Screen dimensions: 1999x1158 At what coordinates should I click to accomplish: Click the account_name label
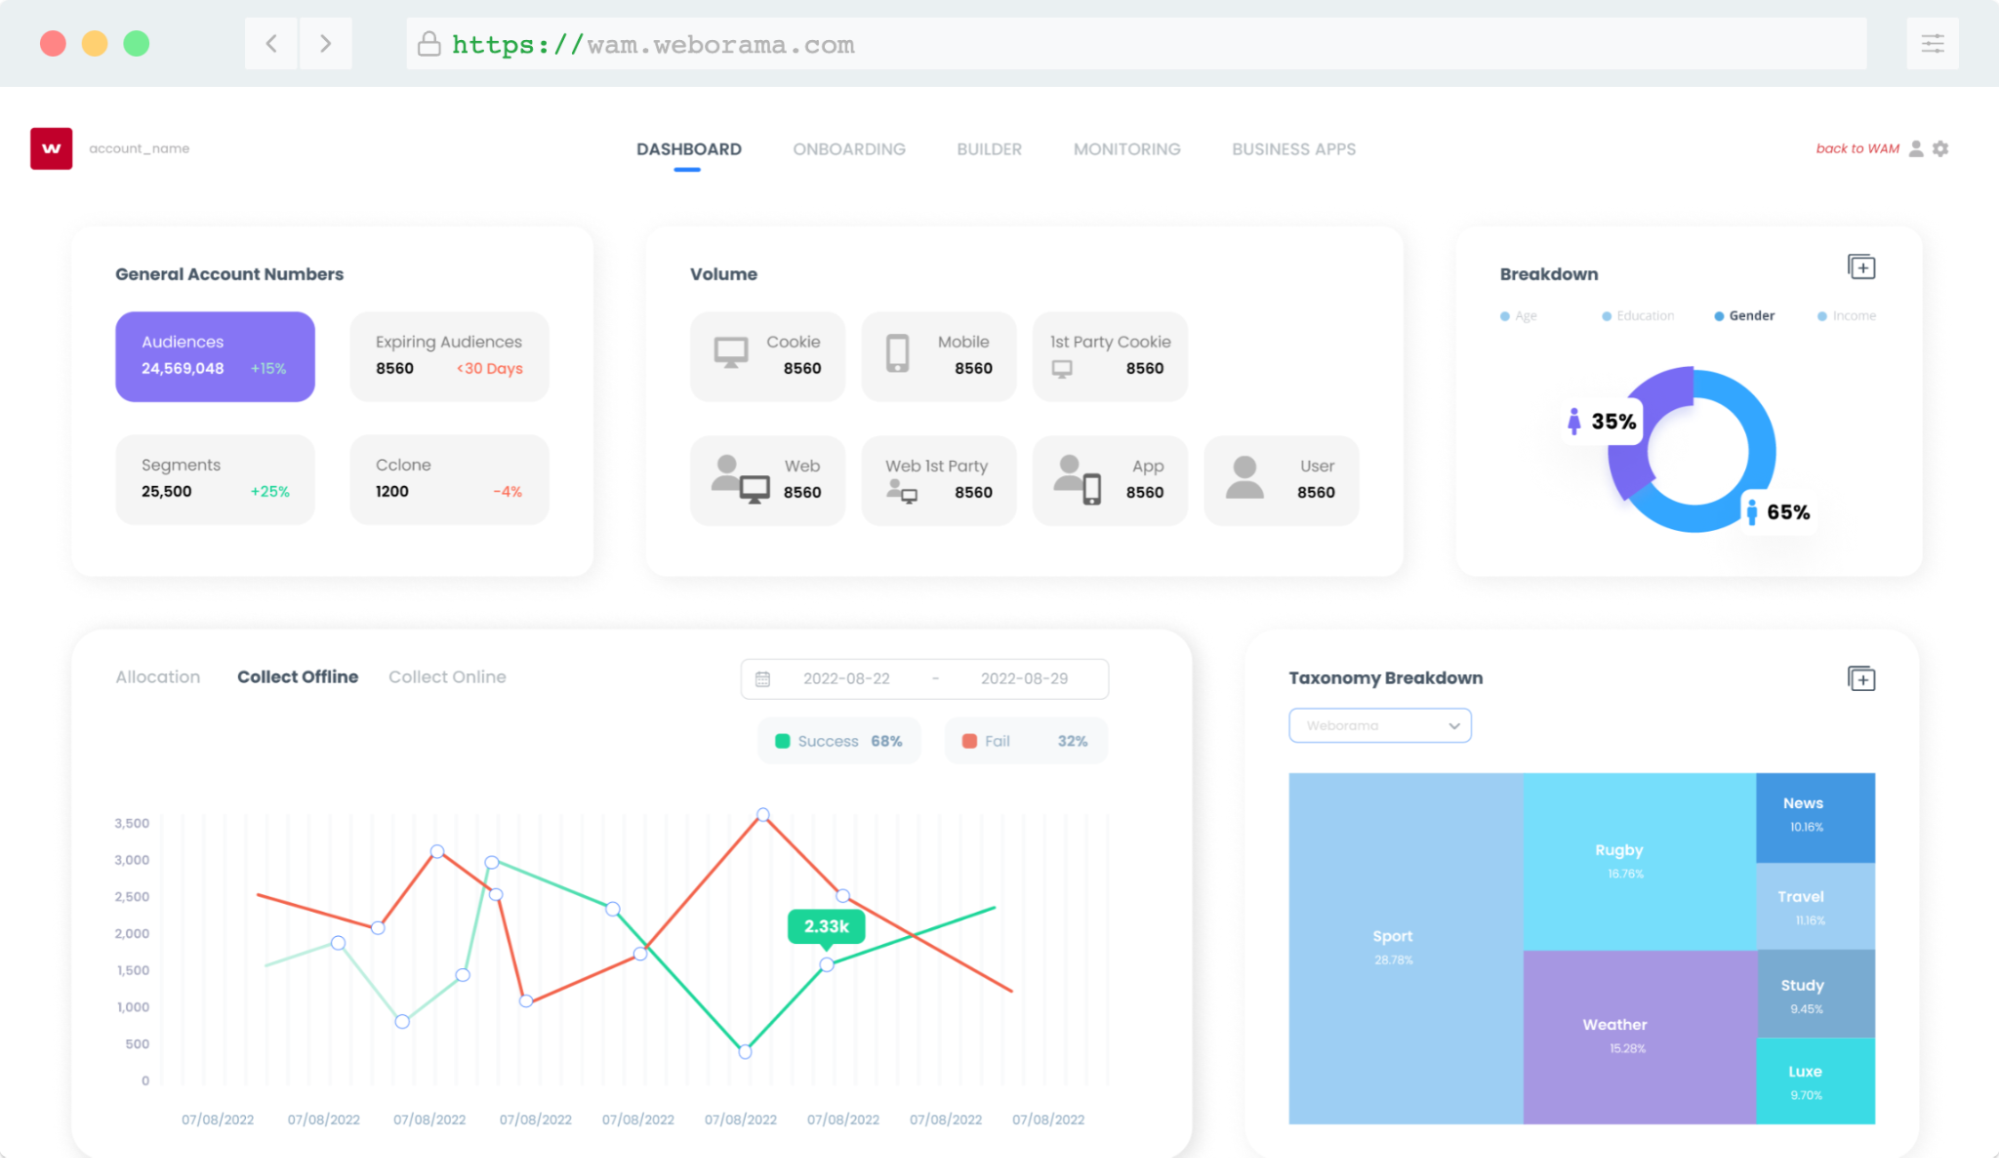(x=139, y=148)
